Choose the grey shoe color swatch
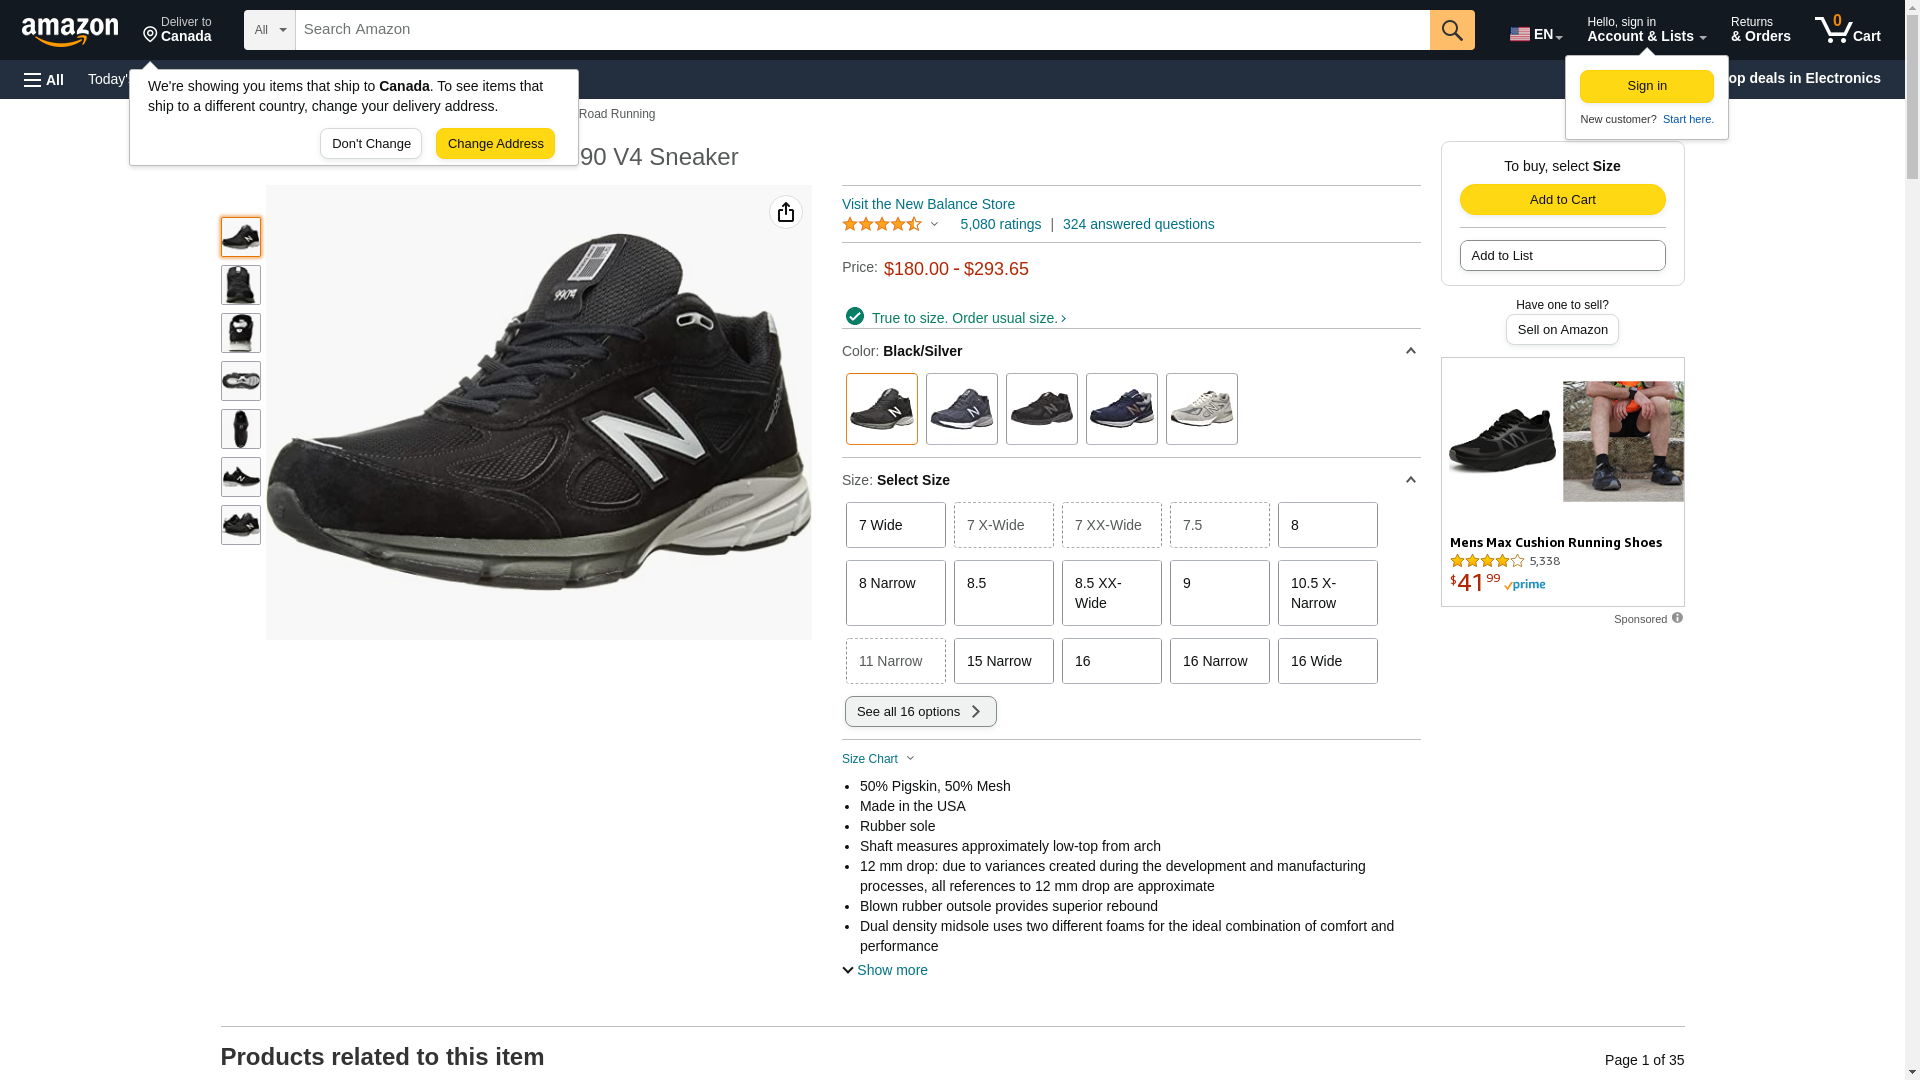The width and height of the screenshot is (1920, 1080). [x=1201, y=409]
